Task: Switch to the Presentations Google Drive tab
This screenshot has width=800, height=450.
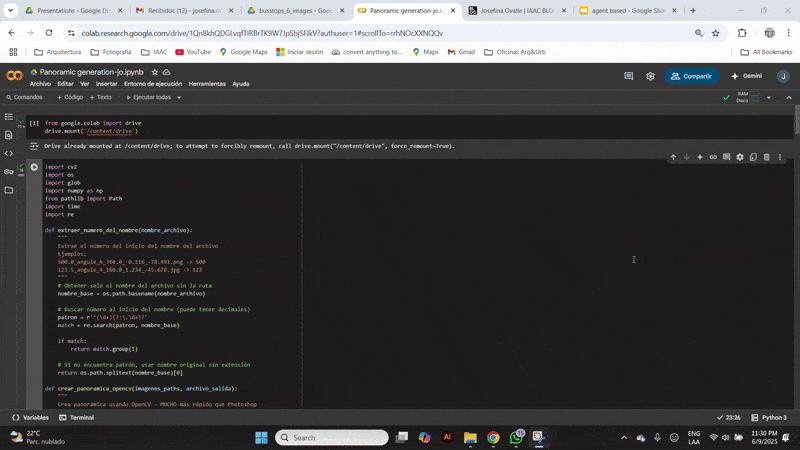Action: coord(74,10)
